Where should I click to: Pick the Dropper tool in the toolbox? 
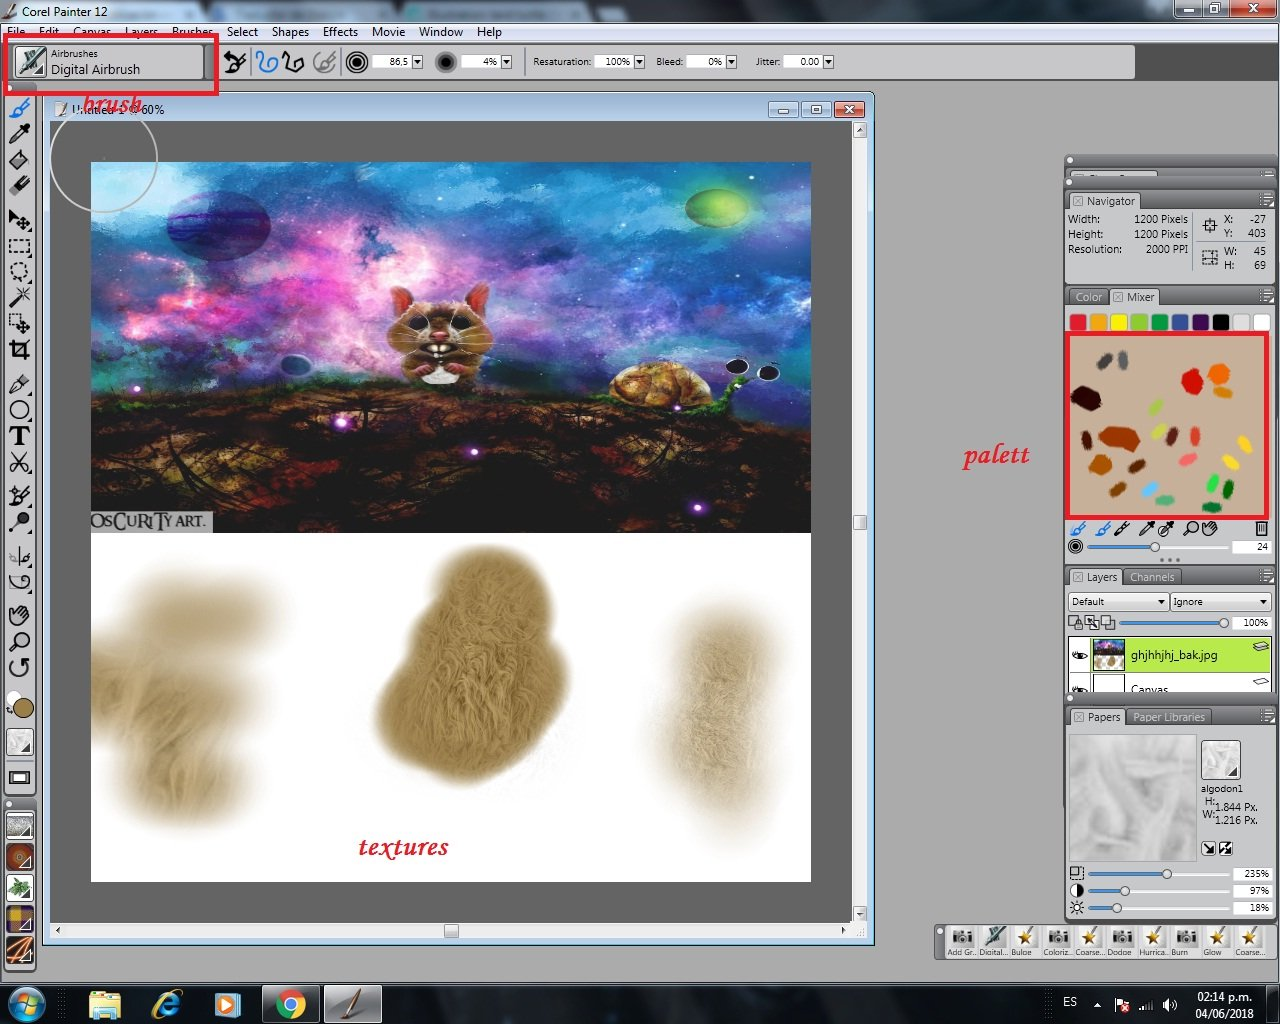tap(20, 134)
